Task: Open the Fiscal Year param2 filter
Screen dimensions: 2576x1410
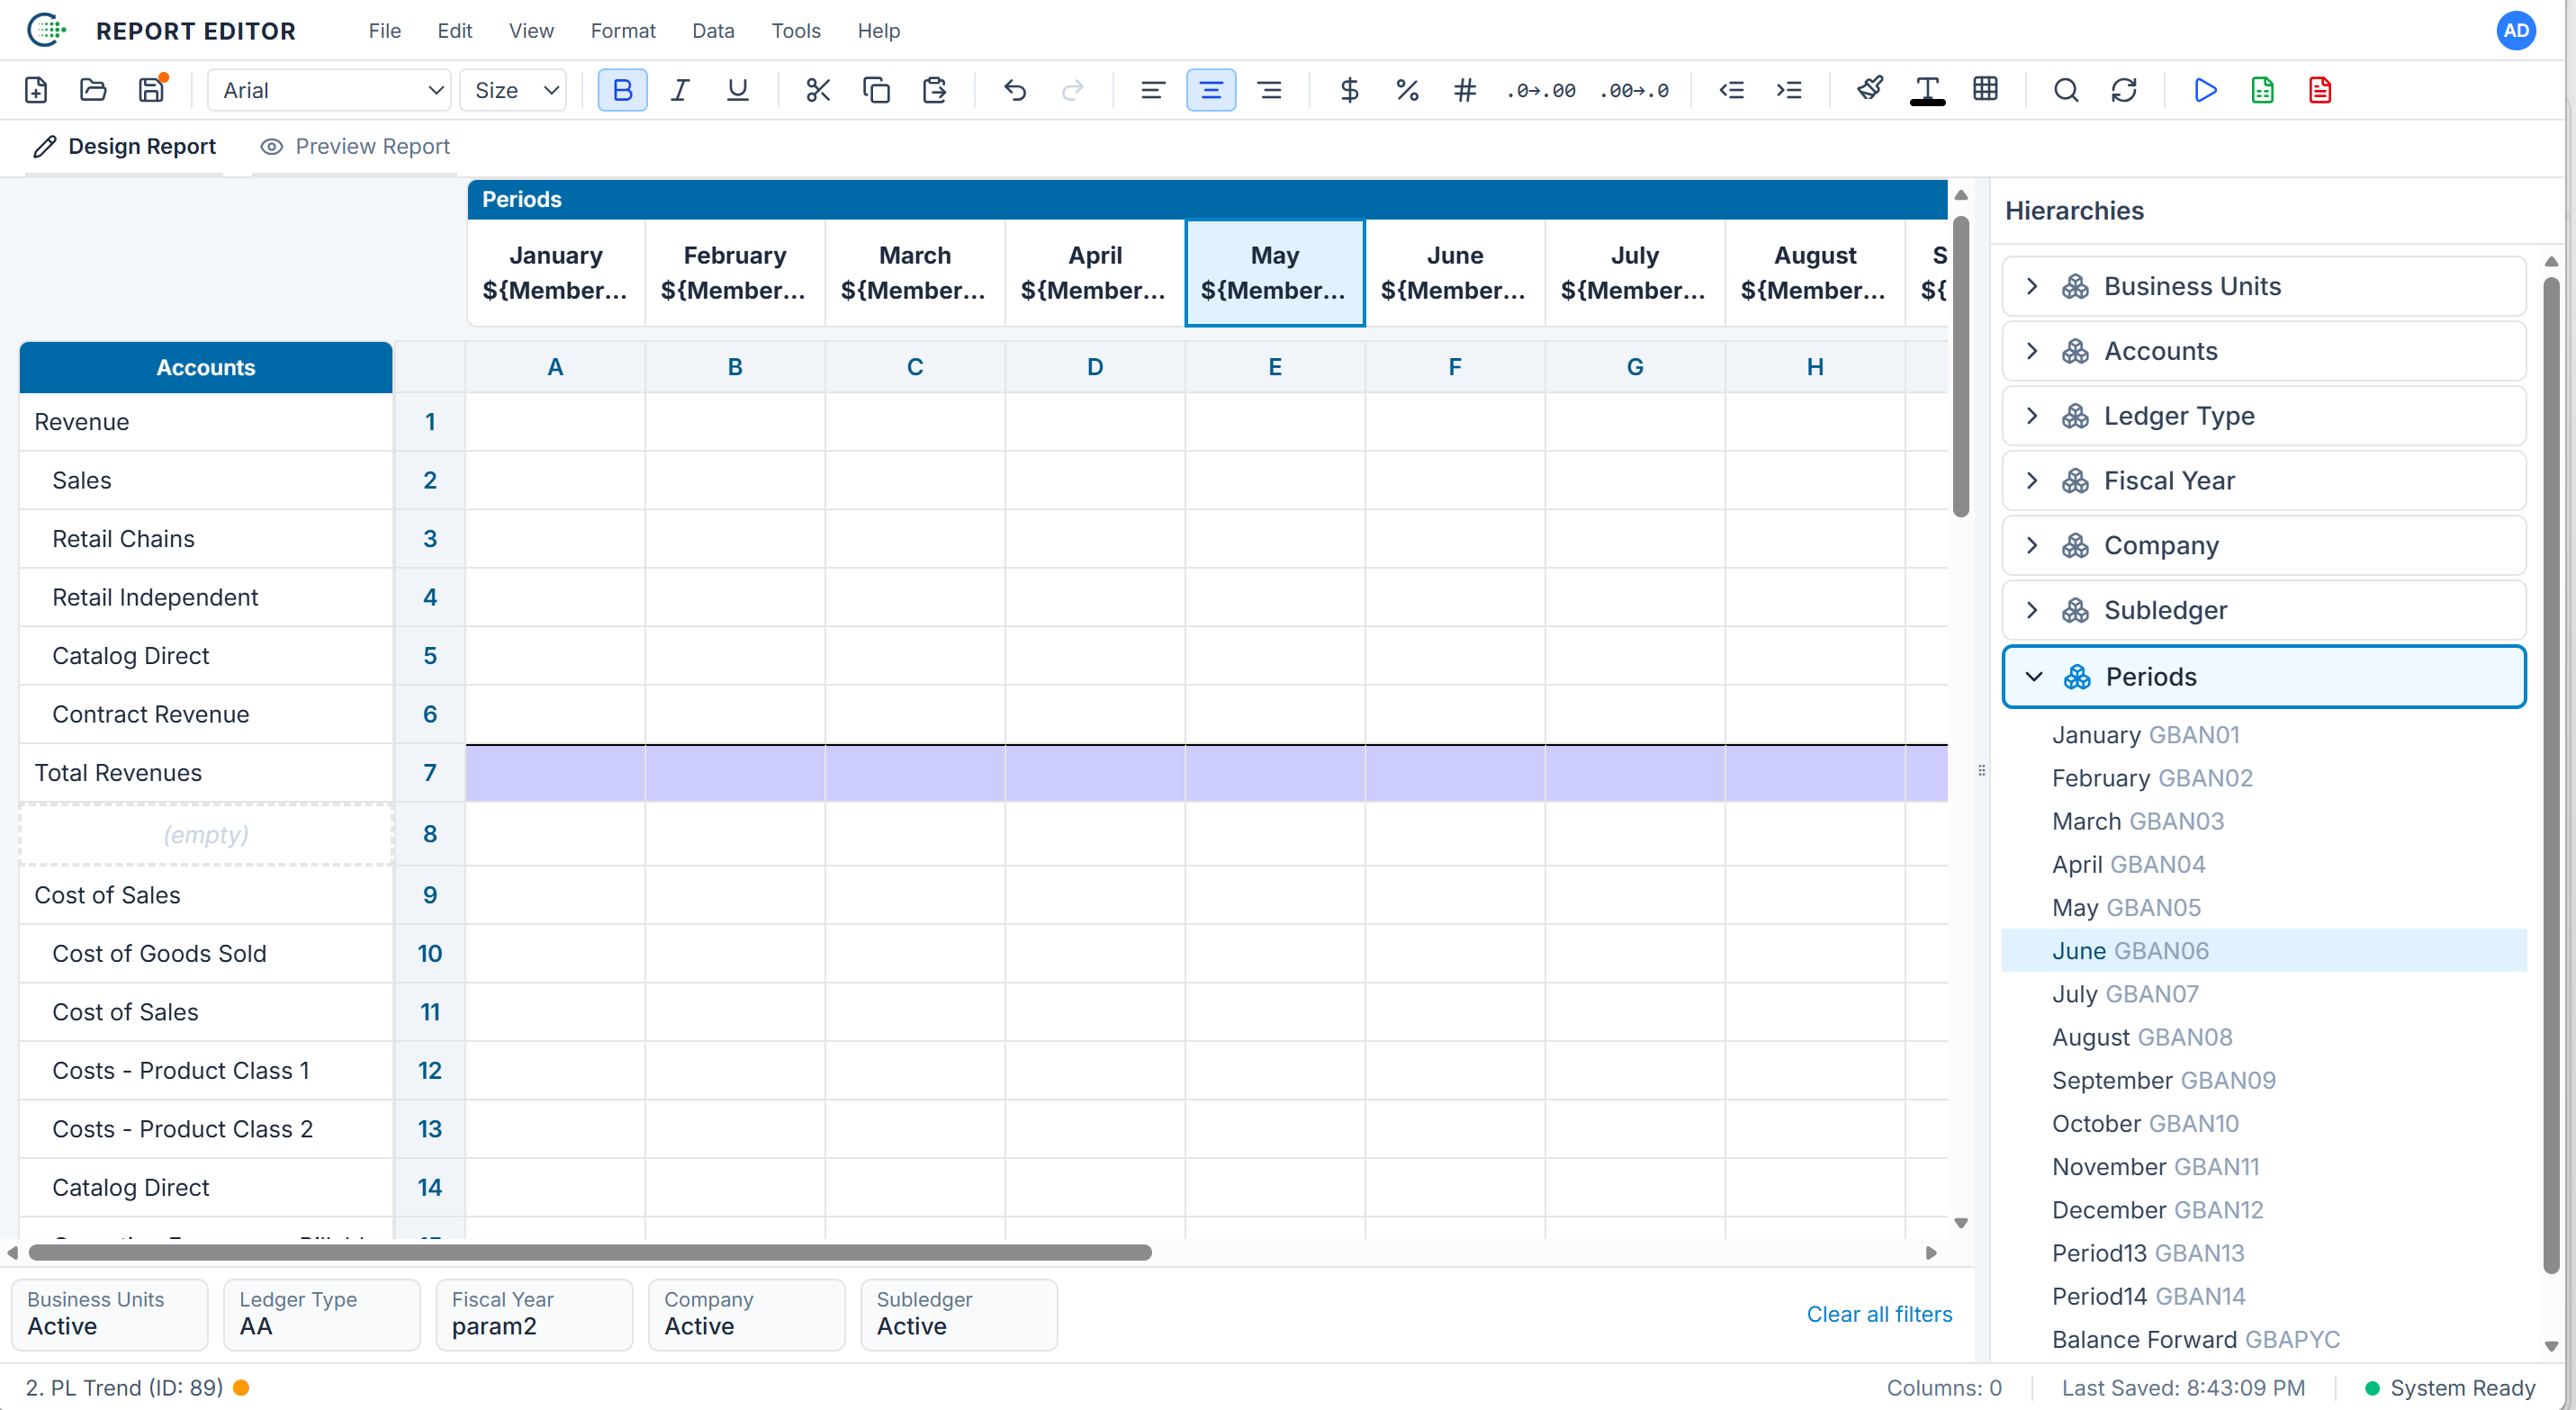Action: tap(534, 1314)
